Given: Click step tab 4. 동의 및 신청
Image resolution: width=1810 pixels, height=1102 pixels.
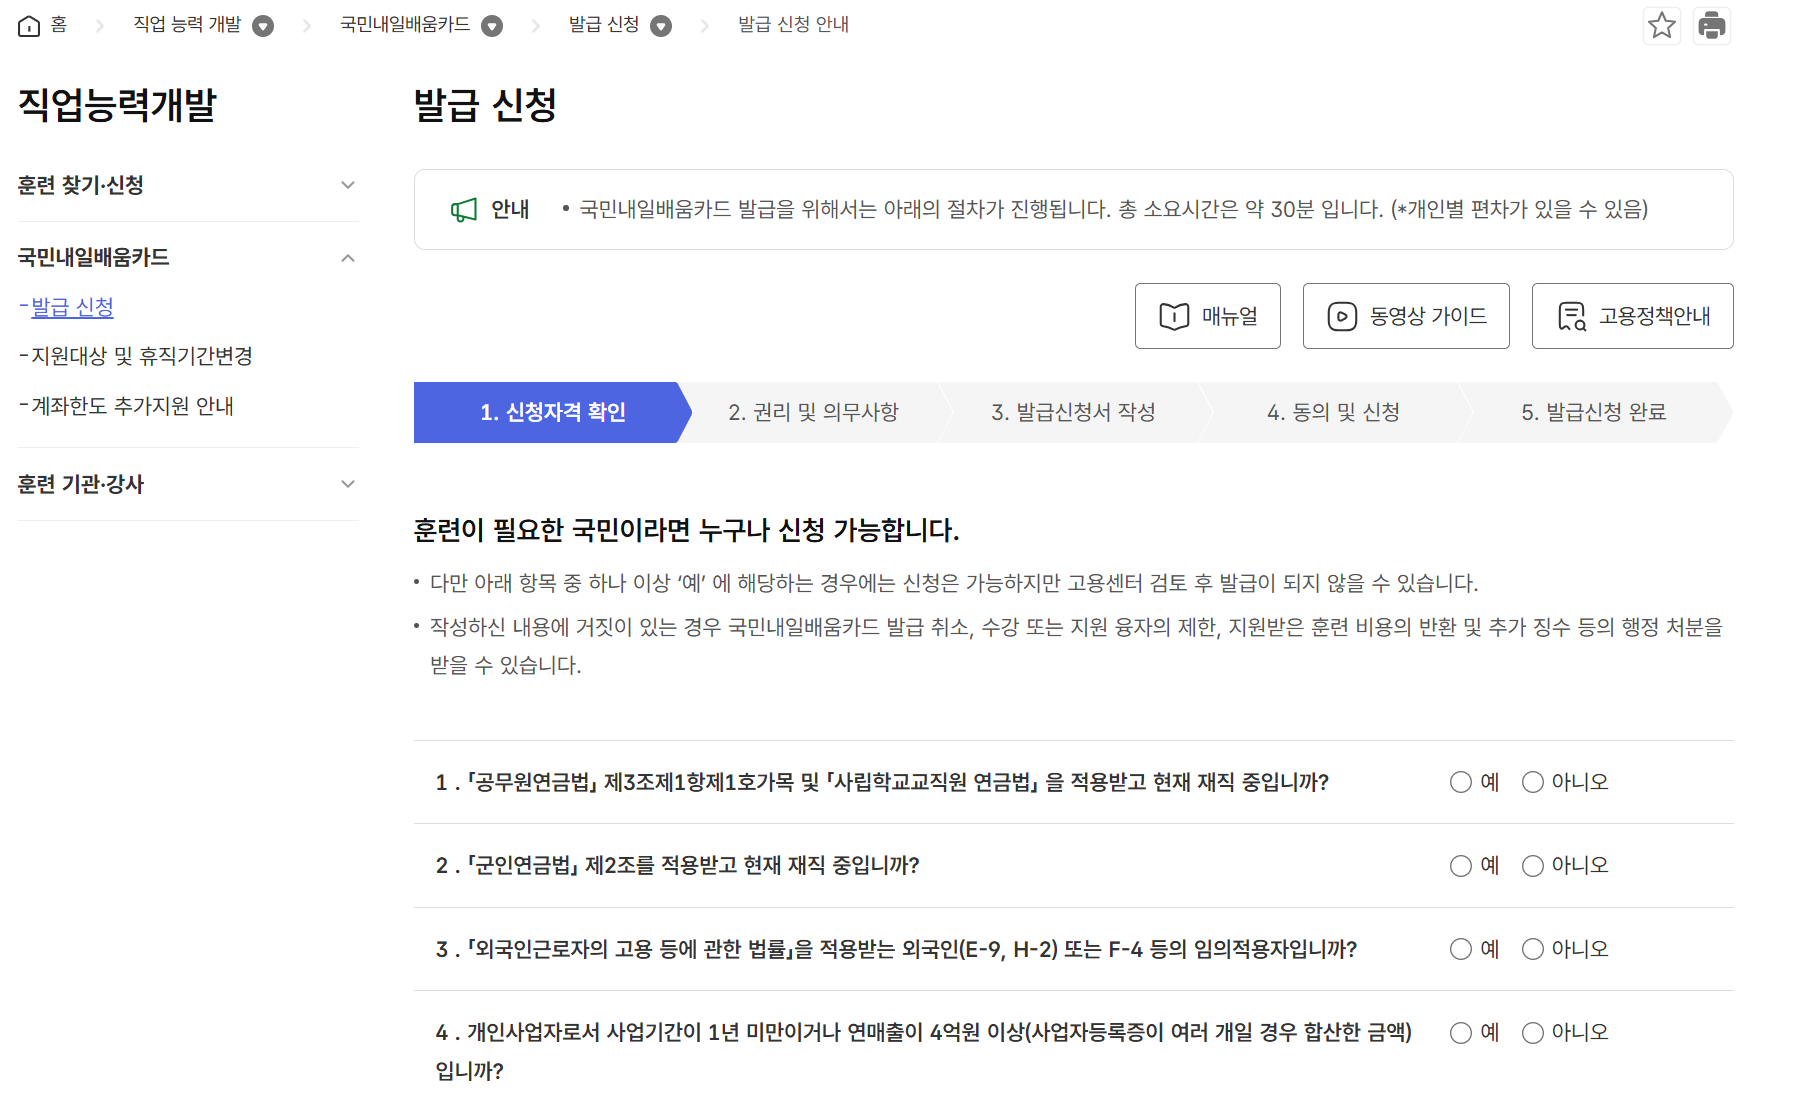Looking at the screenshot, I should tap(1333, 412).
